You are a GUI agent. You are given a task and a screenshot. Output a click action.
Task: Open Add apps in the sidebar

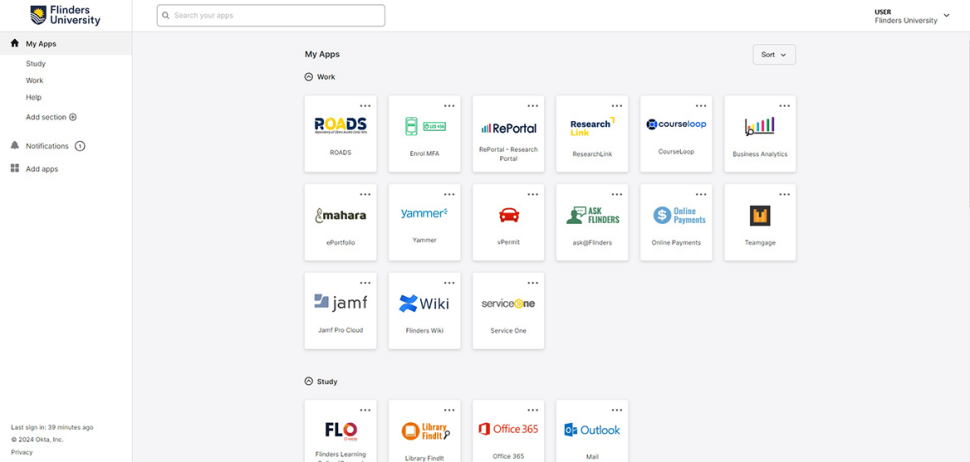(41, 169)
